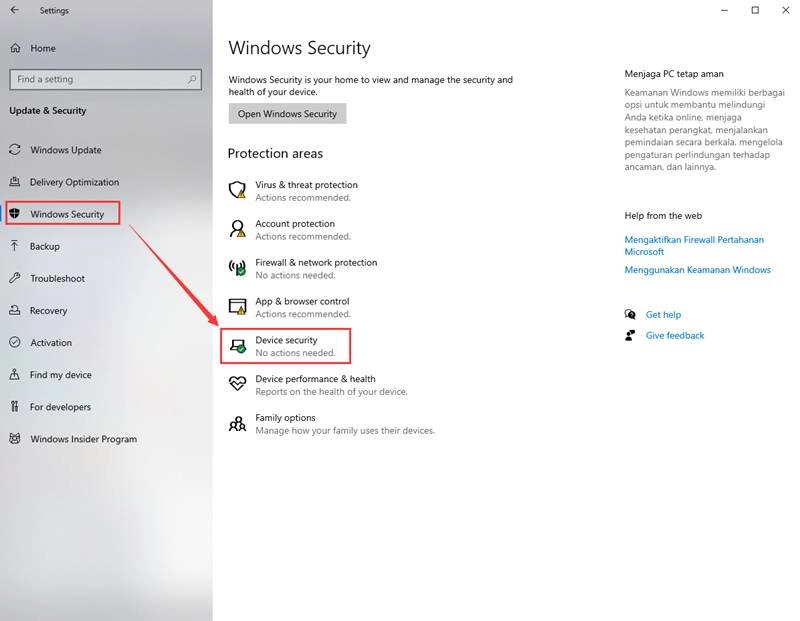Click the Device security laptop icon
Screen dimensions: 800x621
click(x=238, y=346)
